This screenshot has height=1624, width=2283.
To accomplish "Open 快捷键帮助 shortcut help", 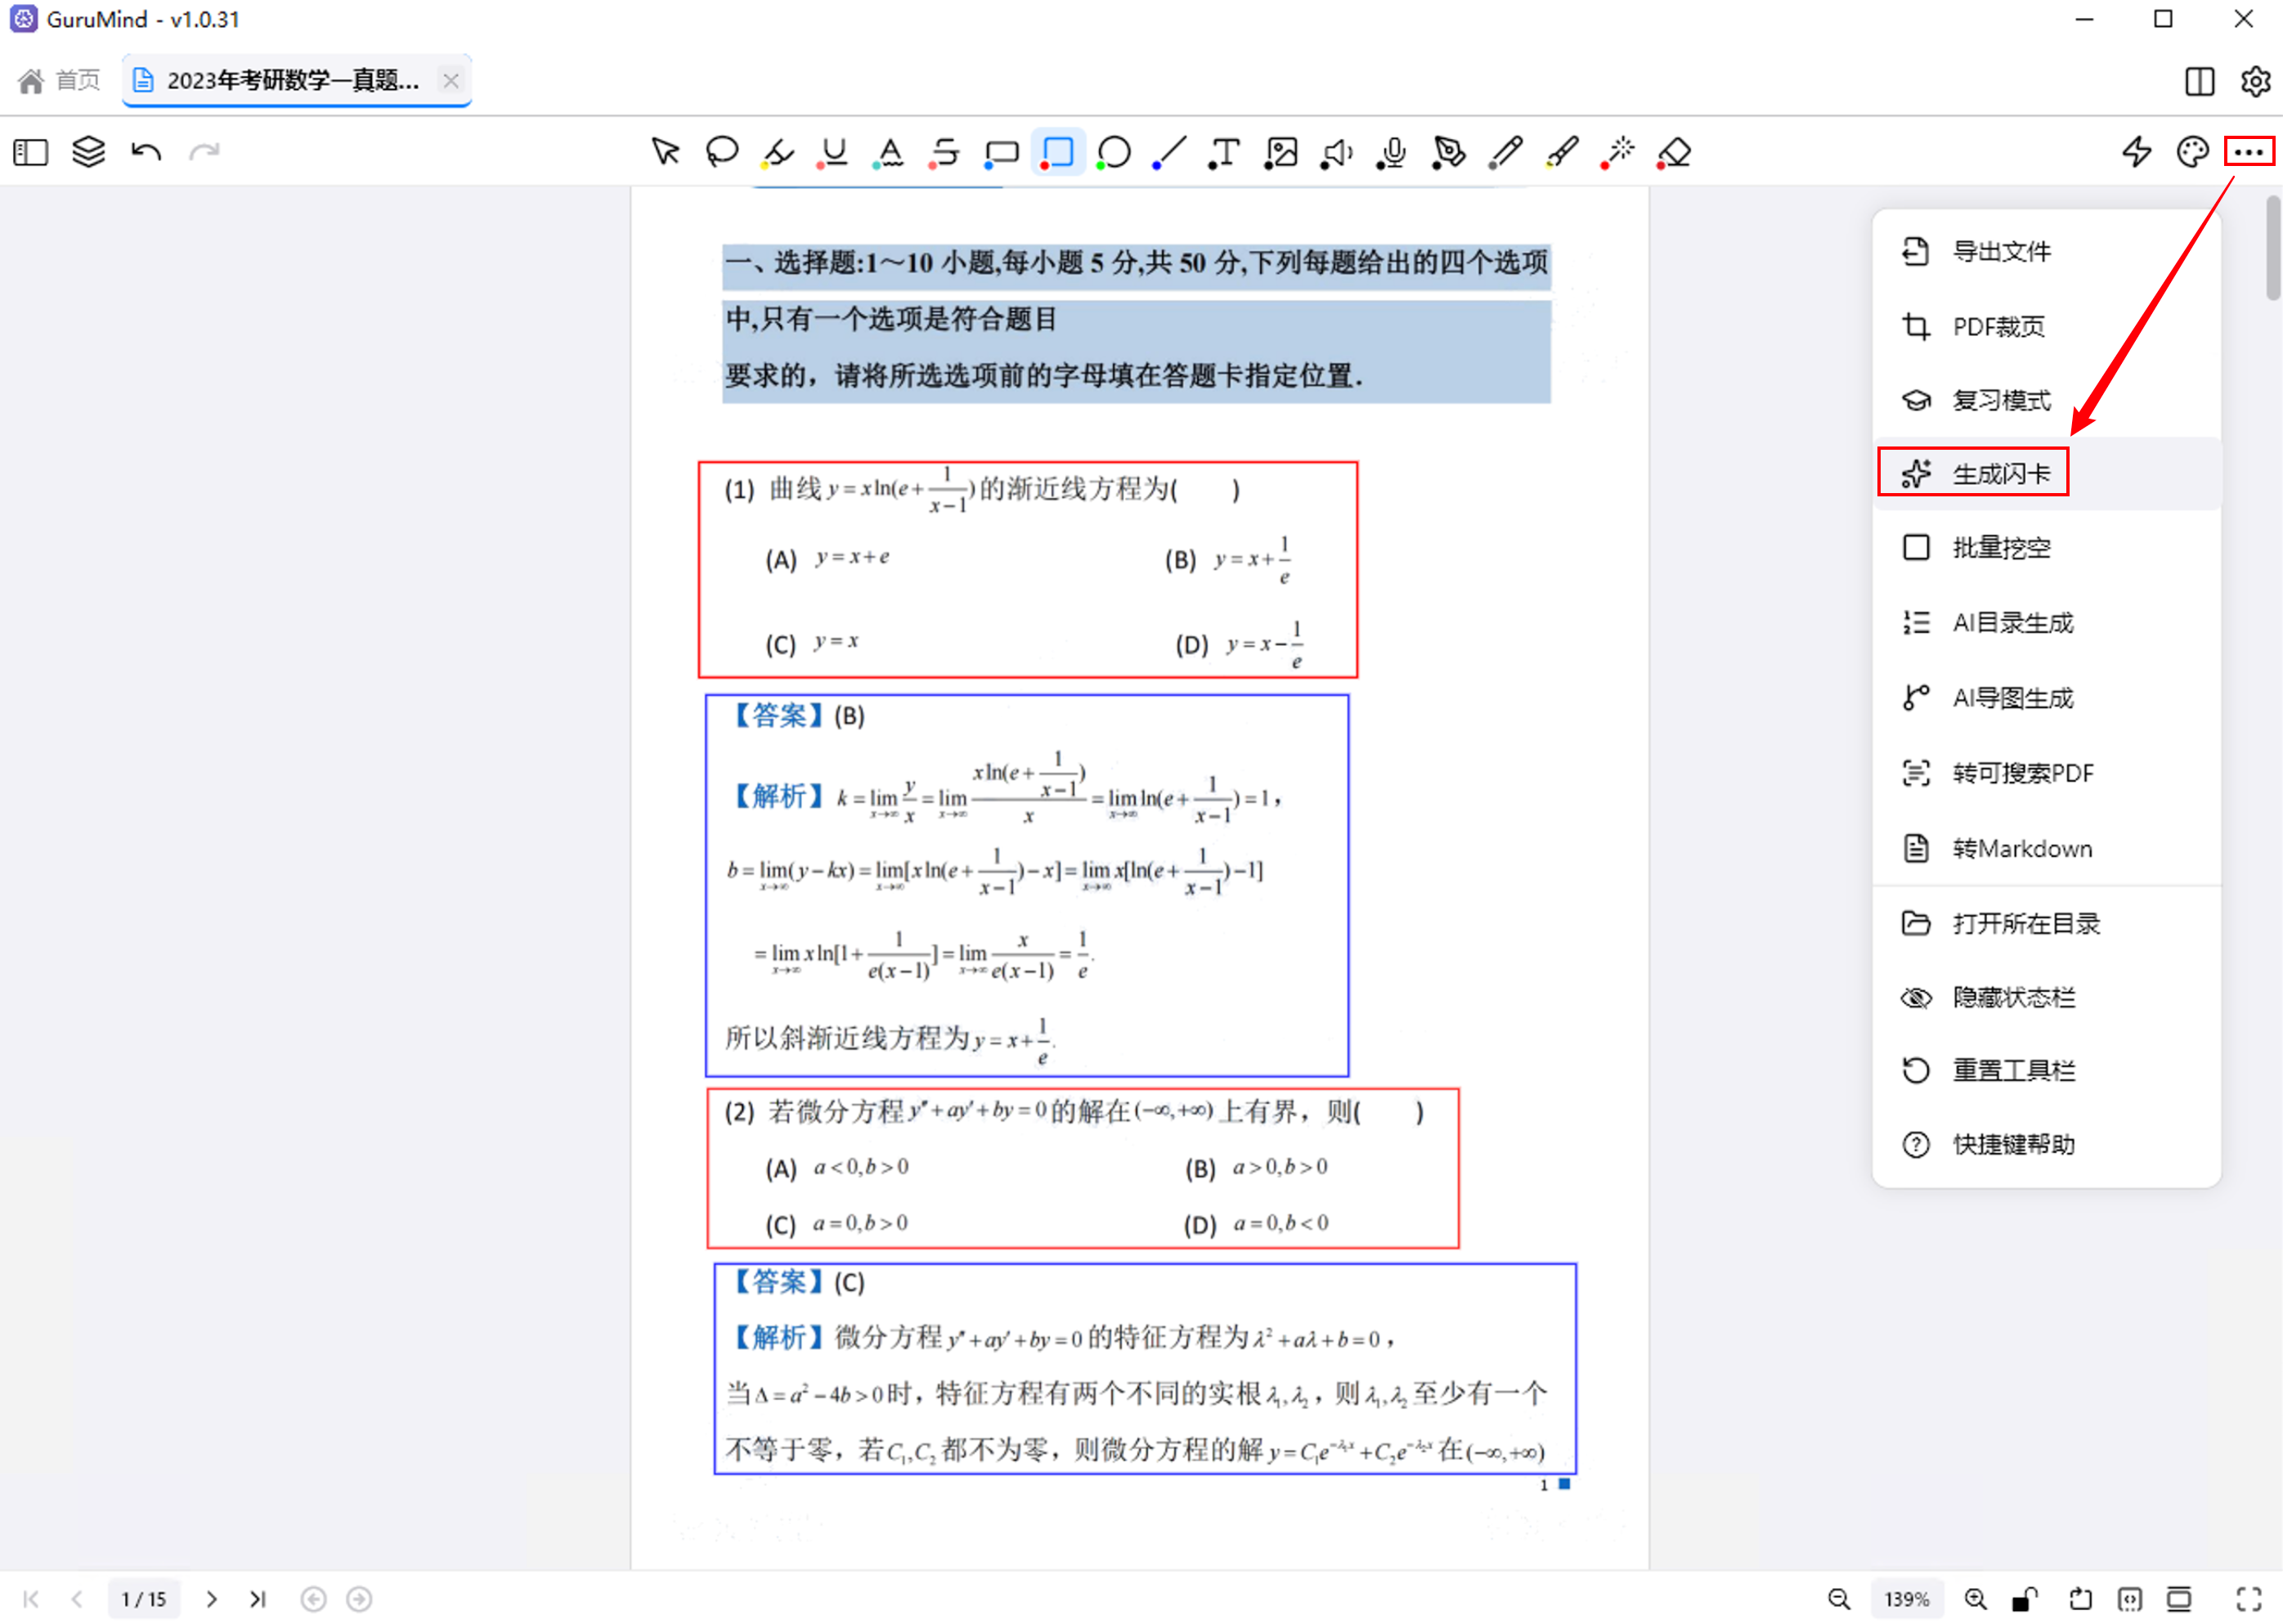I will (x=2046, y=1144).
